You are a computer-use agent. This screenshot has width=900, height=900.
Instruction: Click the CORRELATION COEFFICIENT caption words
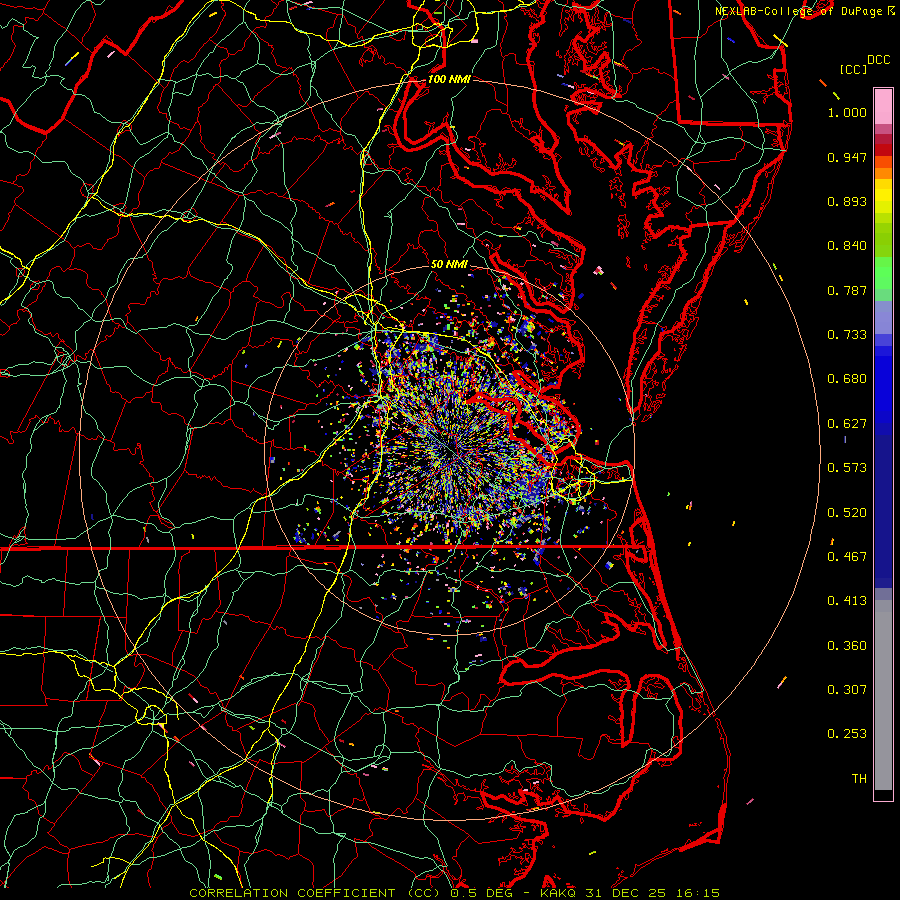[292, 893]
